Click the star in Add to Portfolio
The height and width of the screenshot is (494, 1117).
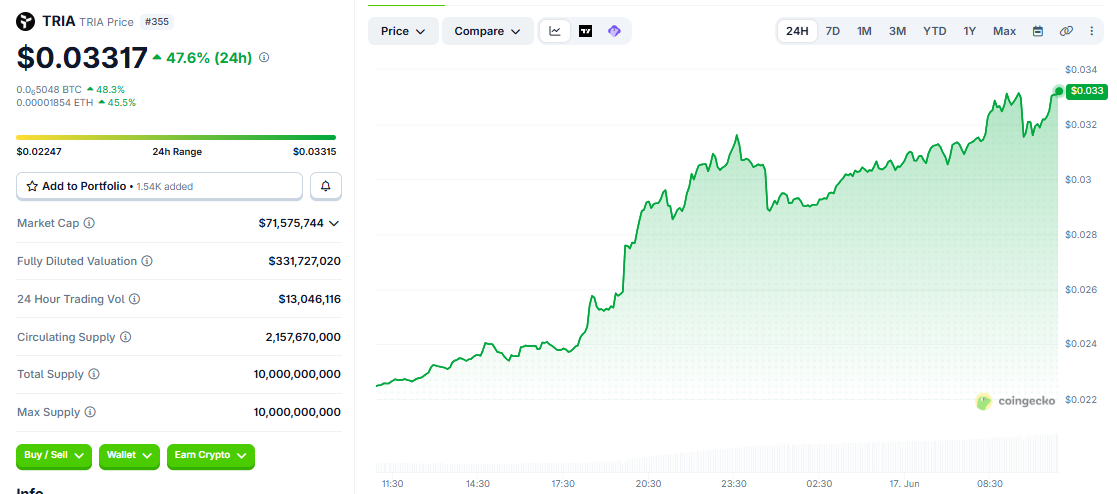tap(32, 186)
